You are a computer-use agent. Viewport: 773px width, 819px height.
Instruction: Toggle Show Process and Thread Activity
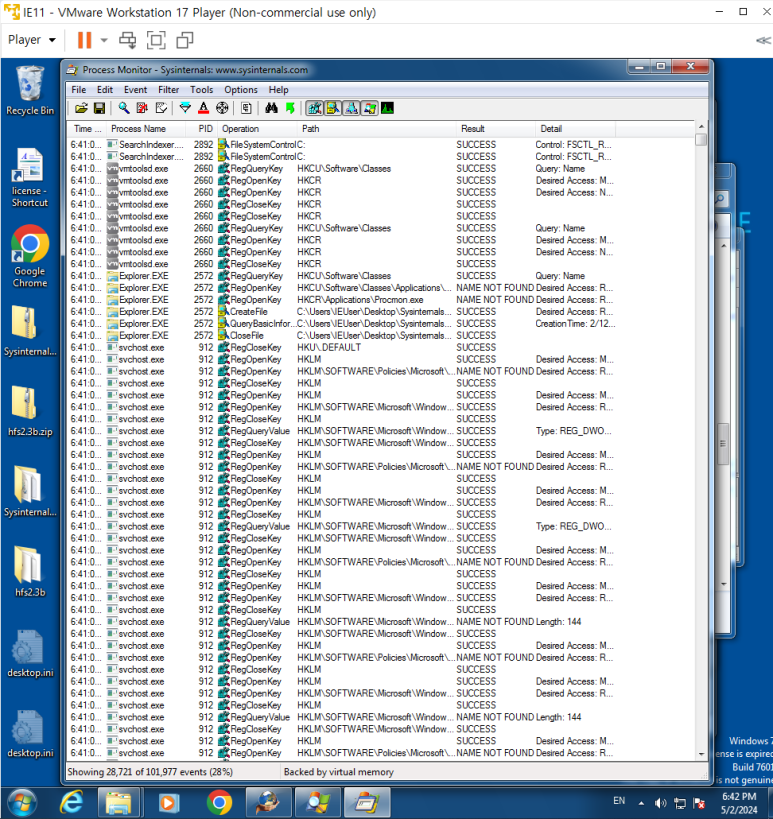pyautogui.click(x=370, y=108)
